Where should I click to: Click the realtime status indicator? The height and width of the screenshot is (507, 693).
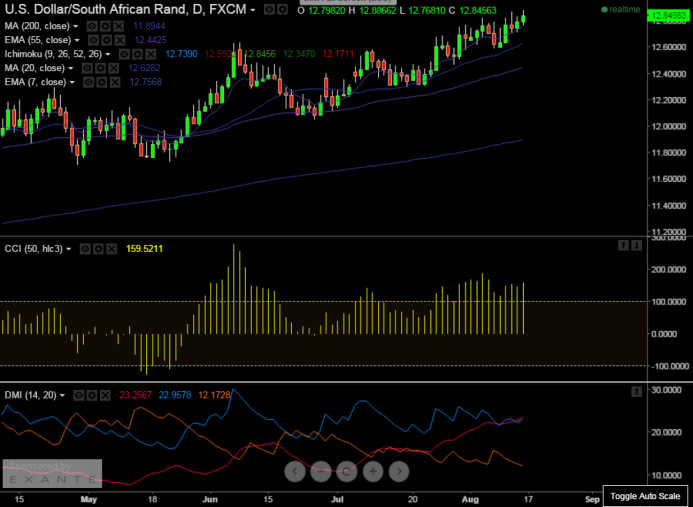coord(621,10)
